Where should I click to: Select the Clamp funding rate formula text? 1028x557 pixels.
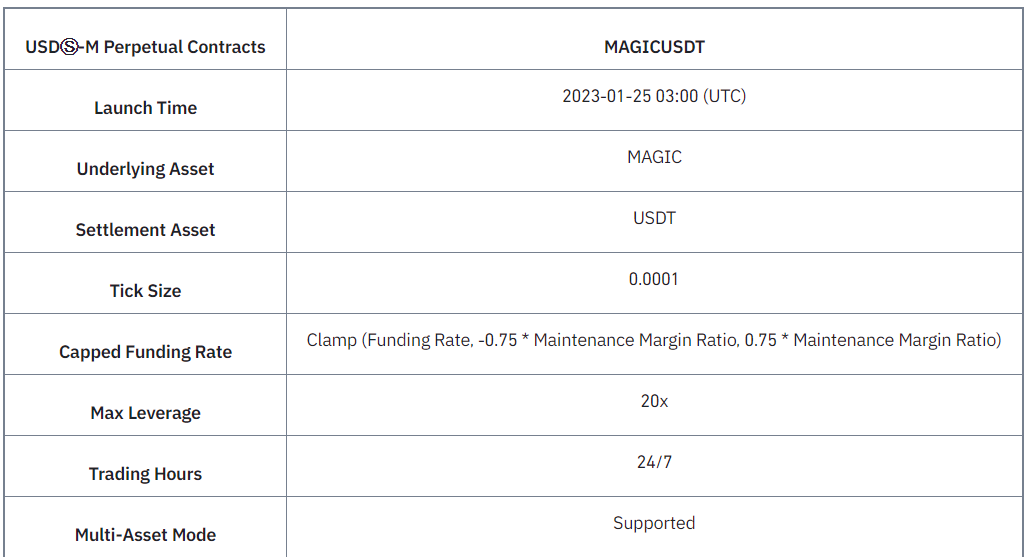[x=654, y=340]
